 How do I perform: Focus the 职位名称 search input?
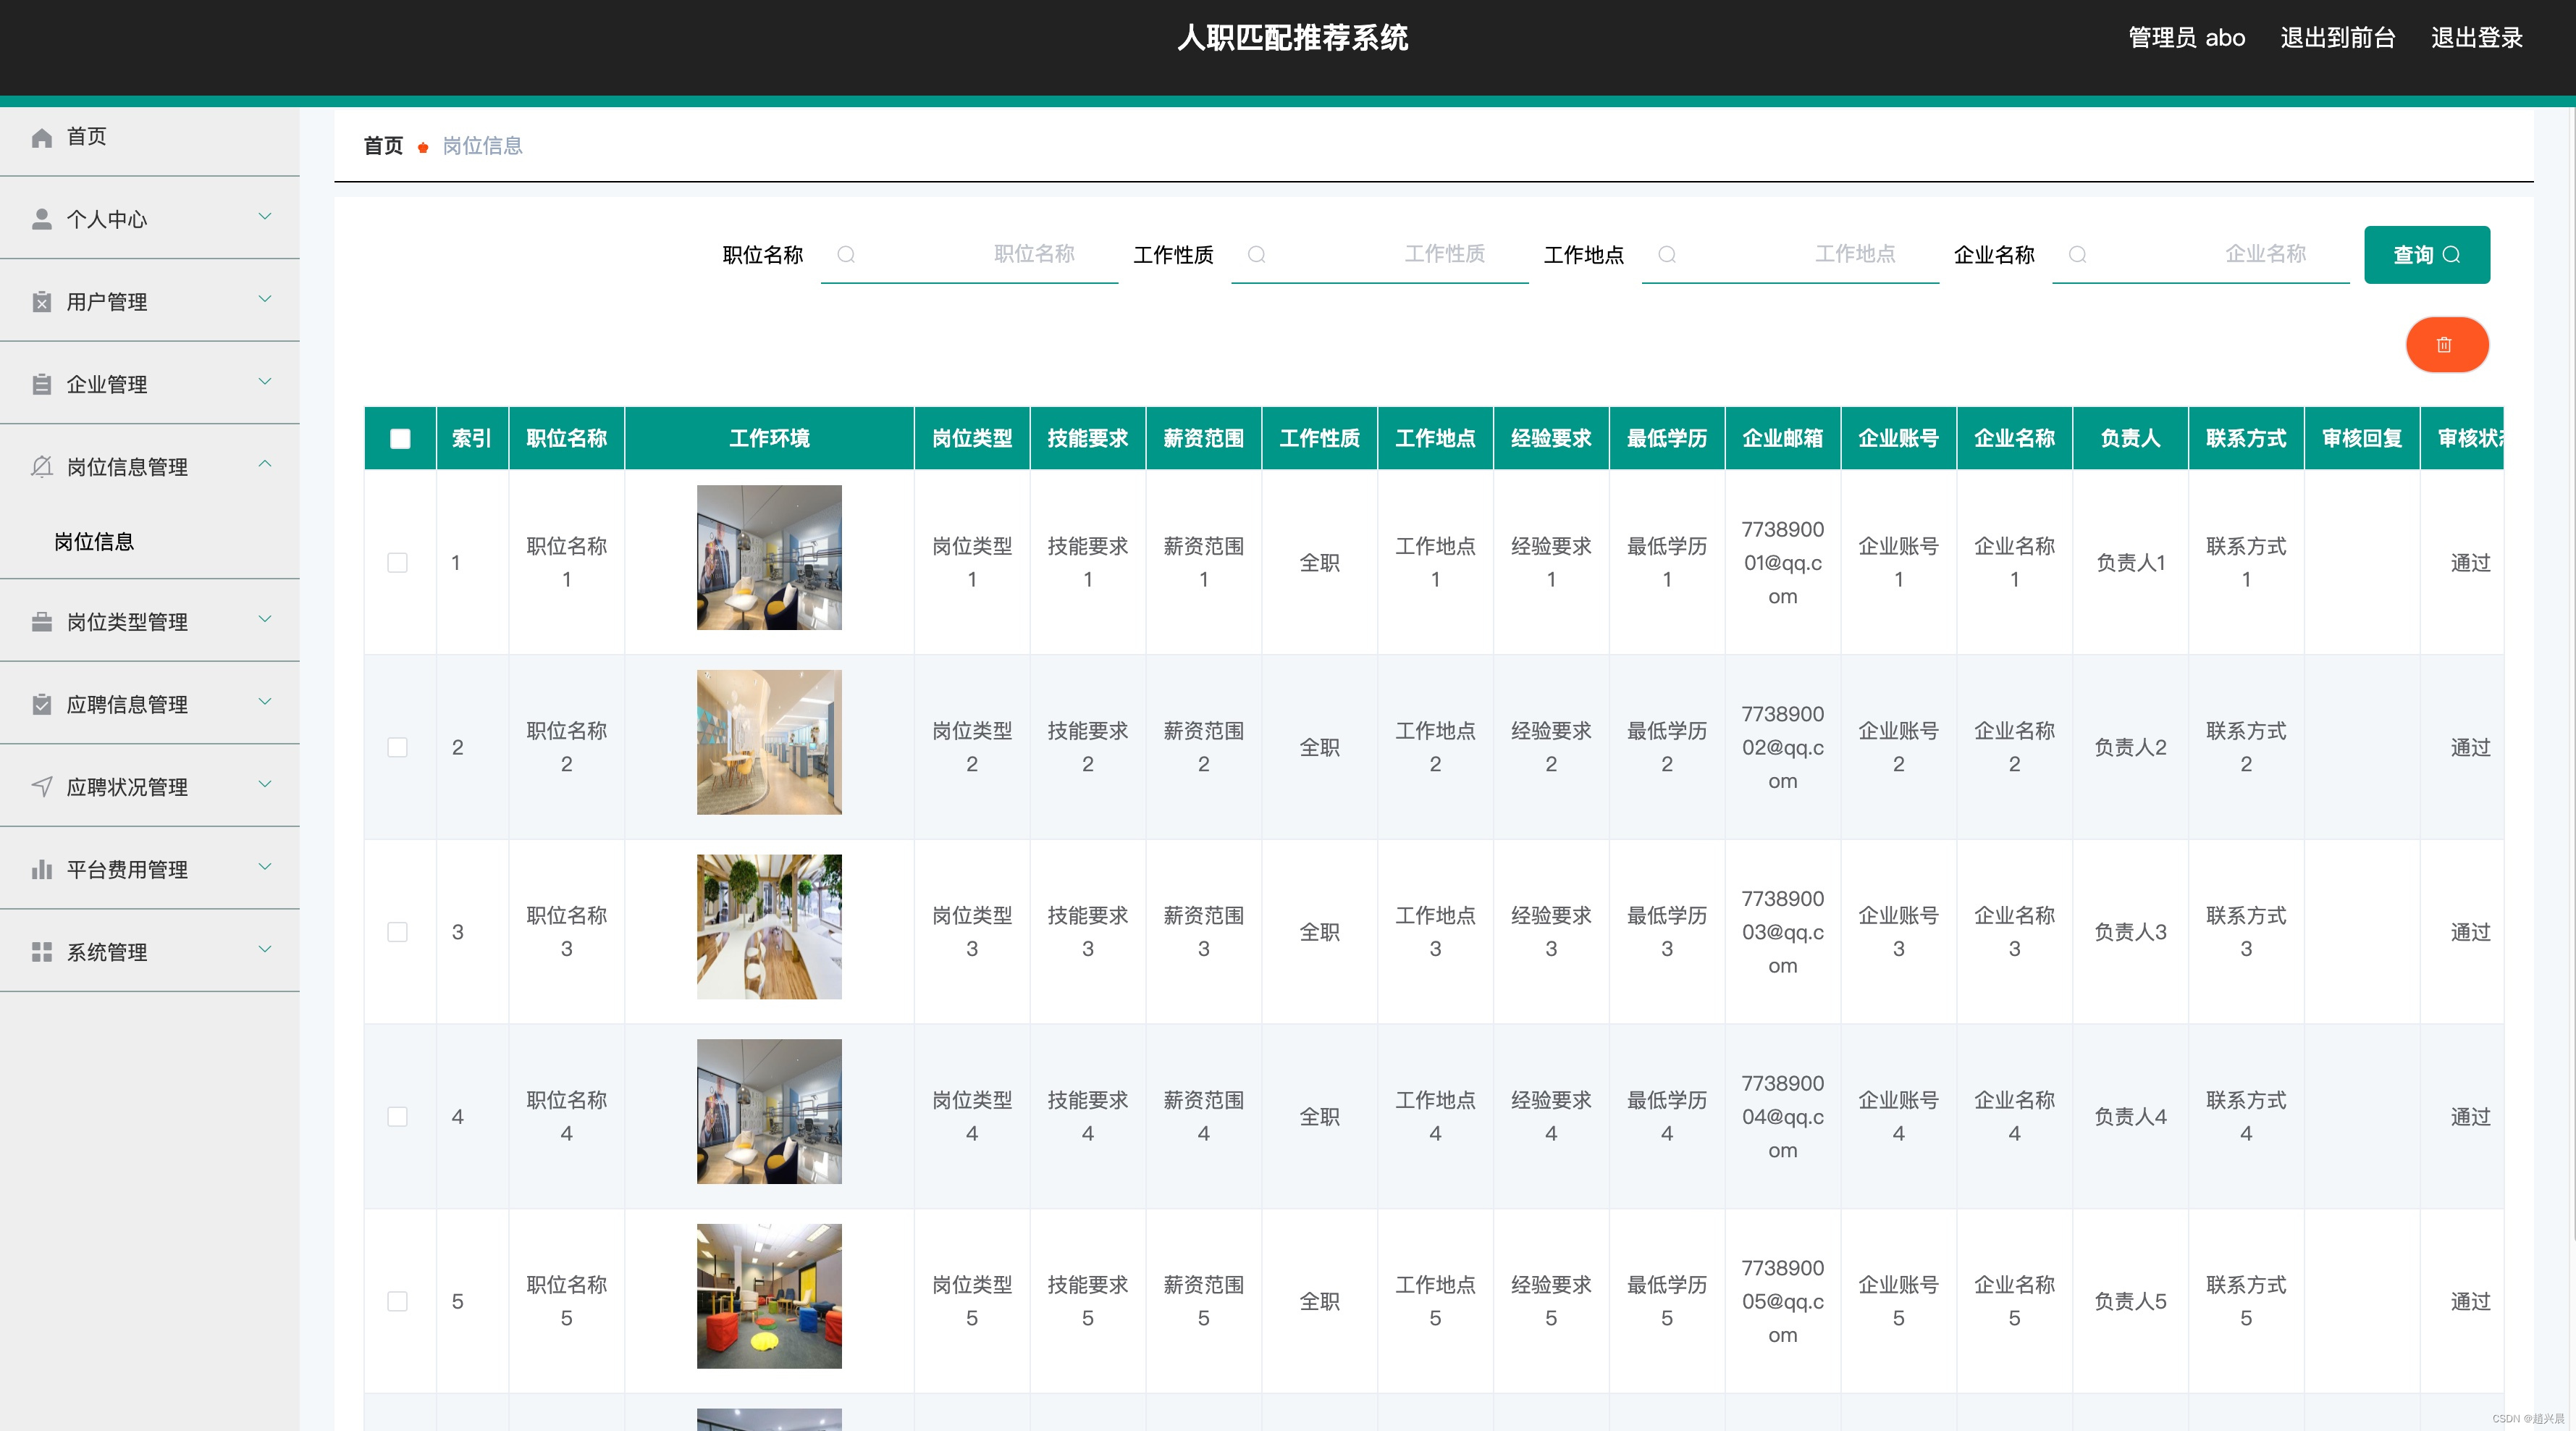coord(969,255)
